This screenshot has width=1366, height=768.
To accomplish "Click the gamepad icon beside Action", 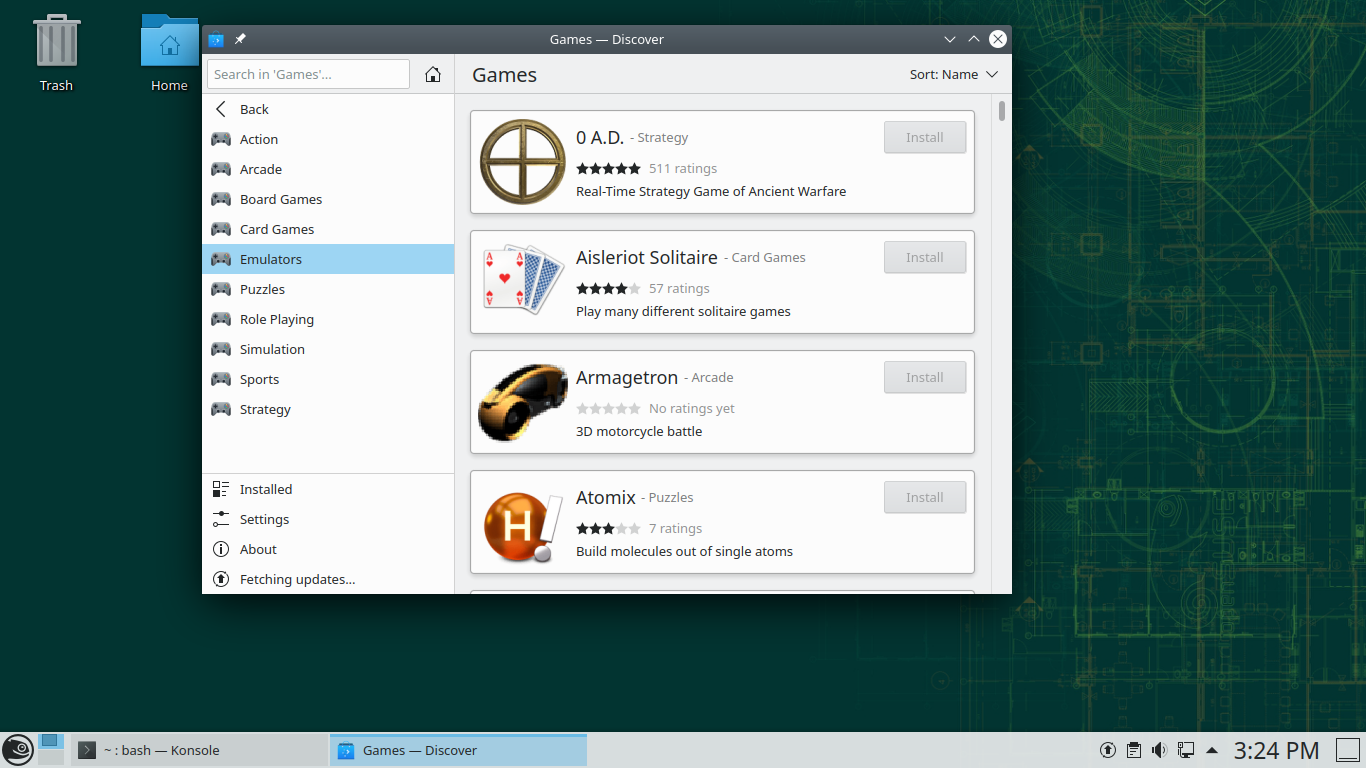I will click(221, 139).
